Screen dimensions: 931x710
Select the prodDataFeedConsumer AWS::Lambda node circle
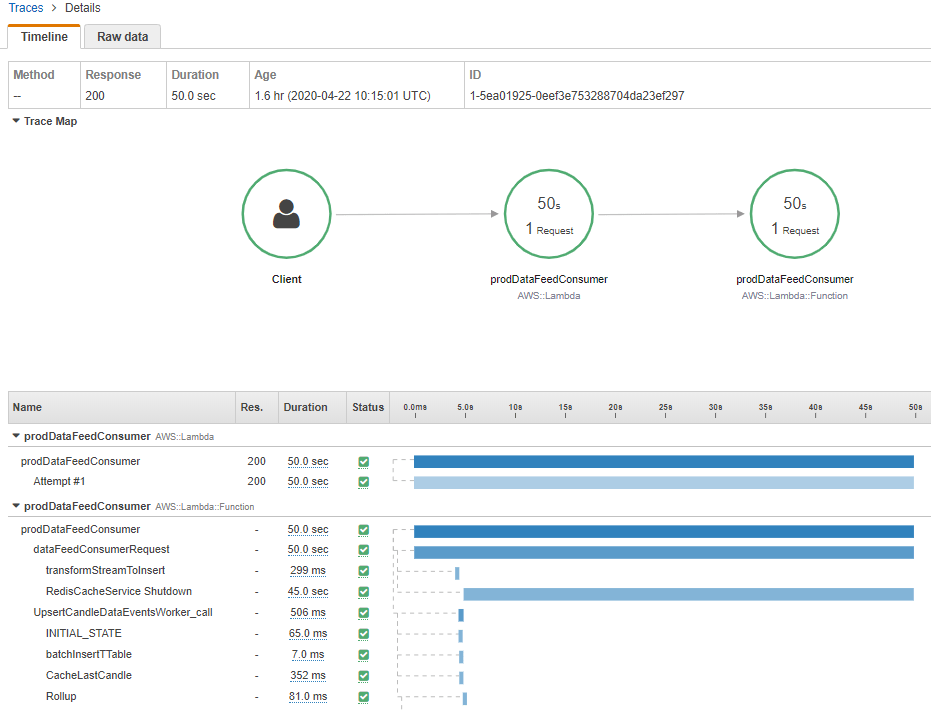tap(549, 214)
